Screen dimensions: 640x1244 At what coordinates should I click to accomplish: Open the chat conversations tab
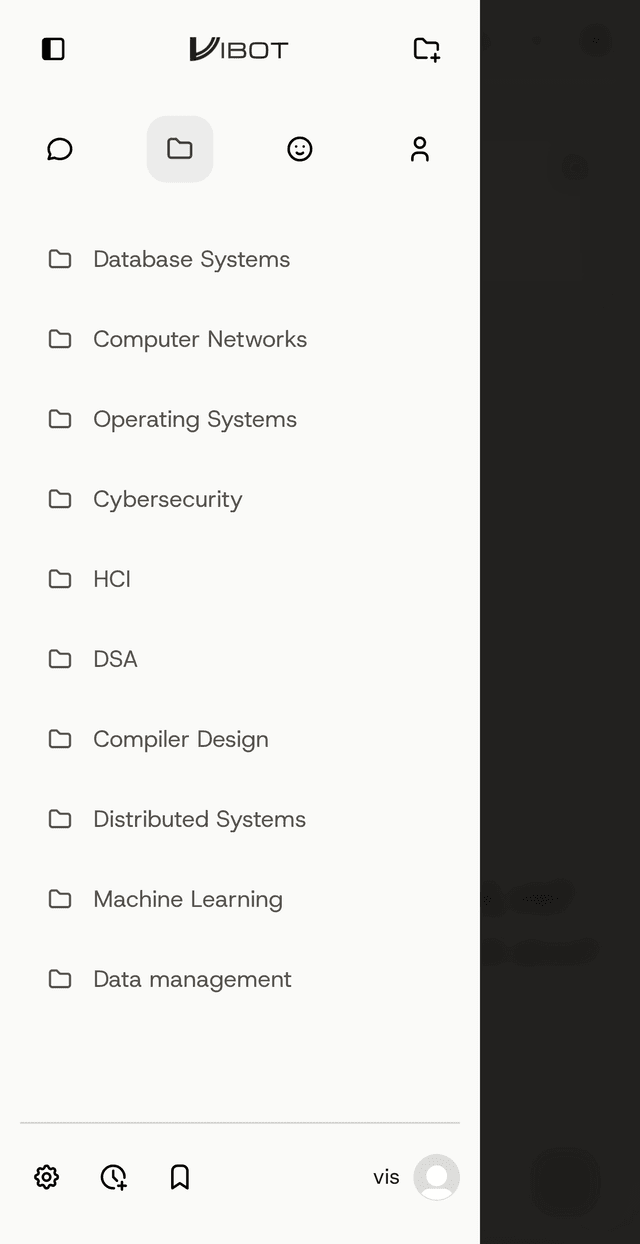(60, 149)
